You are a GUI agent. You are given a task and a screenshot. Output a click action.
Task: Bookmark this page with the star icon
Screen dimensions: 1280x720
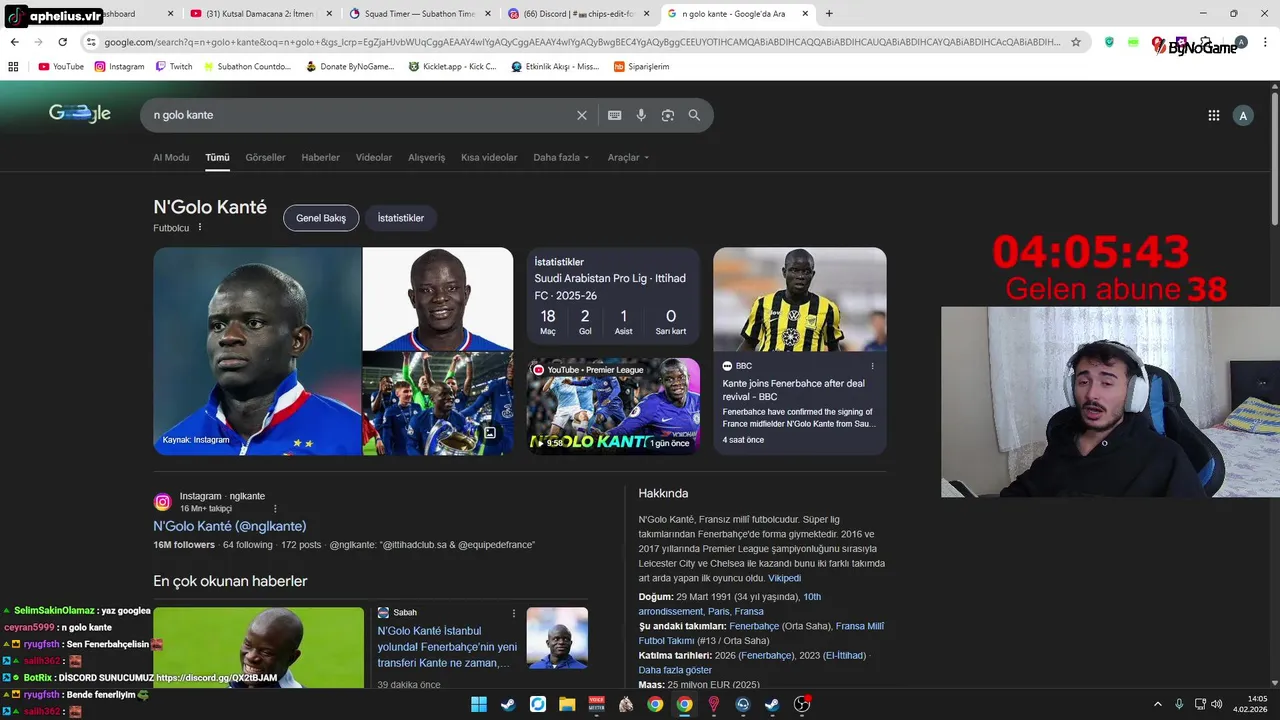1076,42
